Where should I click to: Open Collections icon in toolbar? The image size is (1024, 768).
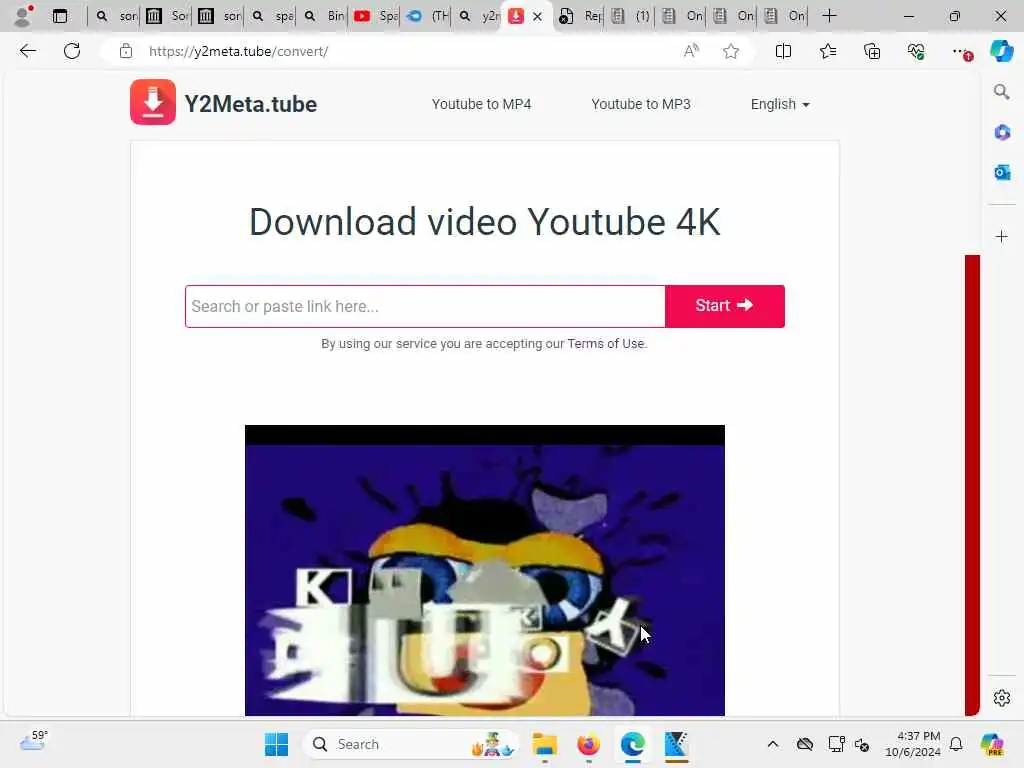point(872,51)
